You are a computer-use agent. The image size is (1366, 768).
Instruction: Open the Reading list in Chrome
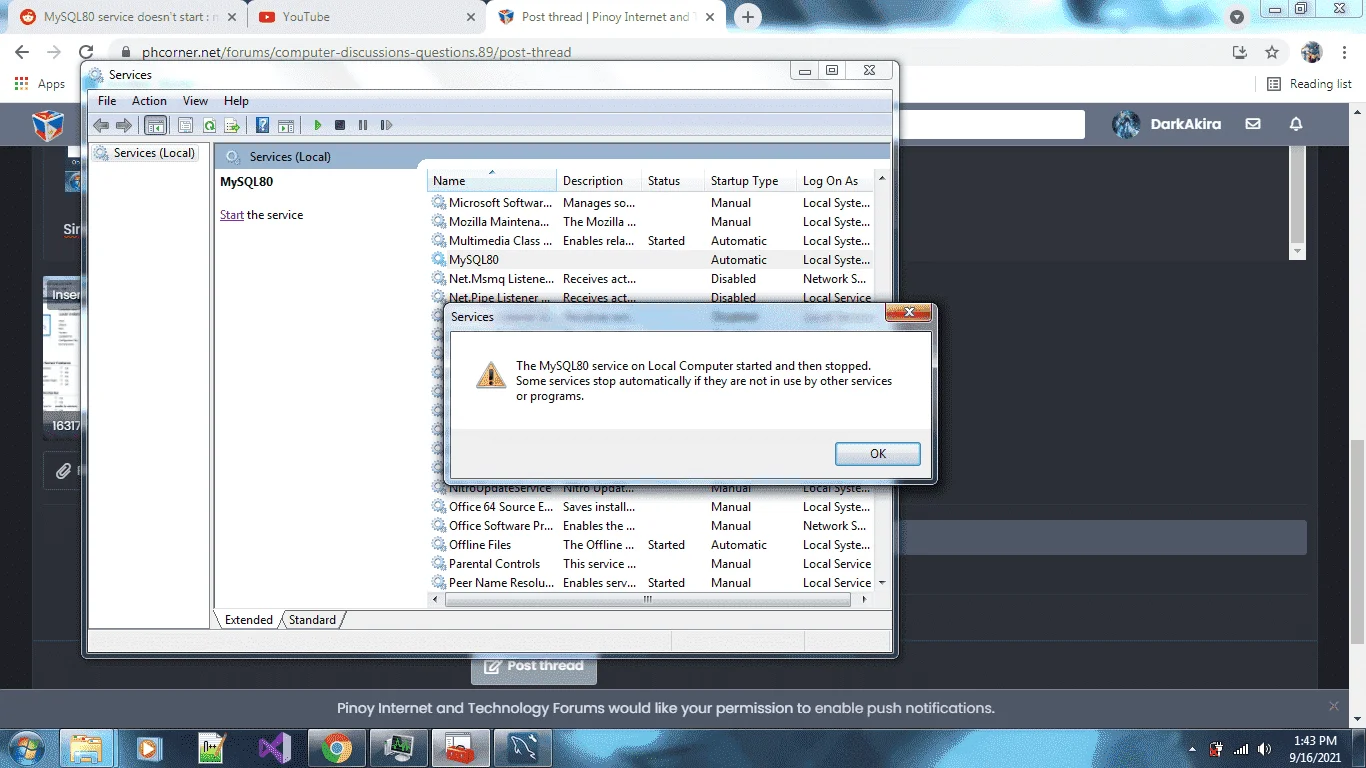coord(1309,84)
